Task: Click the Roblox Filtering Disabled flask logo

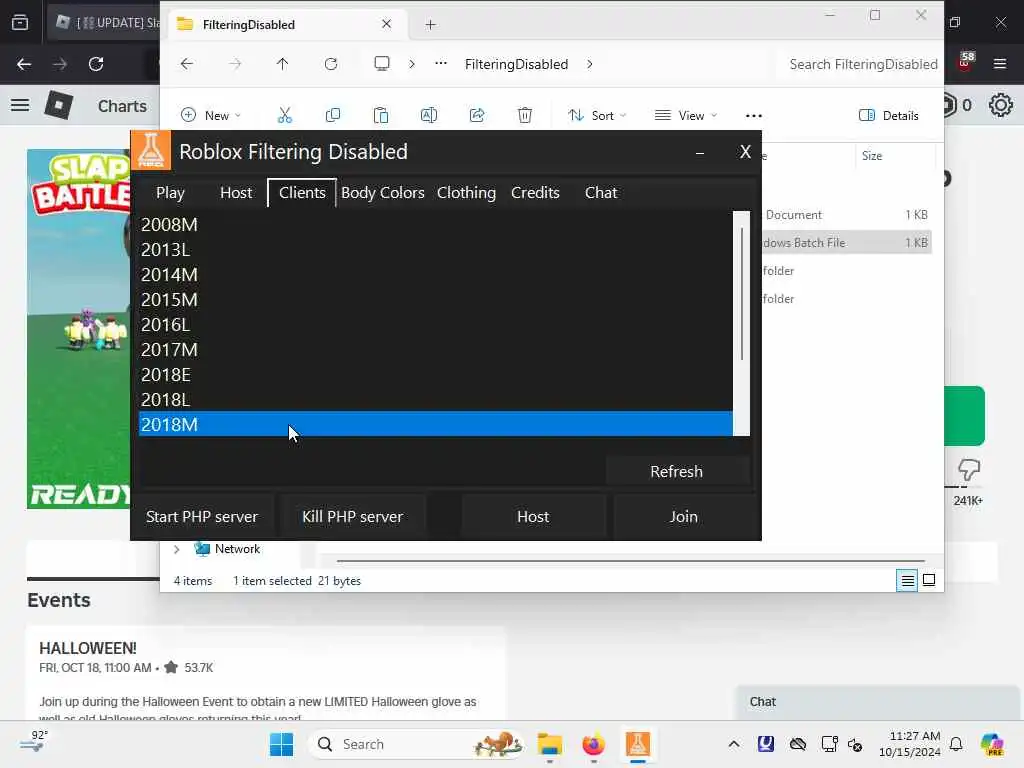Action: [x=151, y=150]
